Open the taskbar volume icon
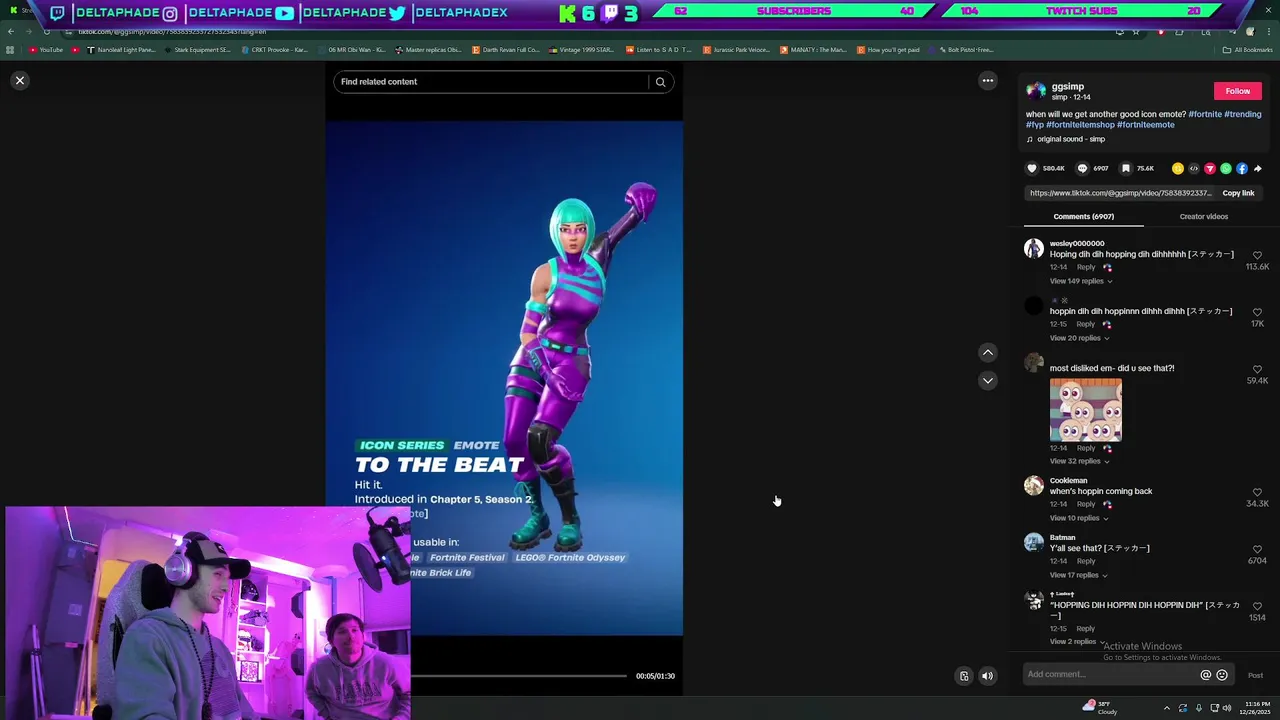The height and width of the screenshot is (720, 1280). click(x=1229, y=708)
